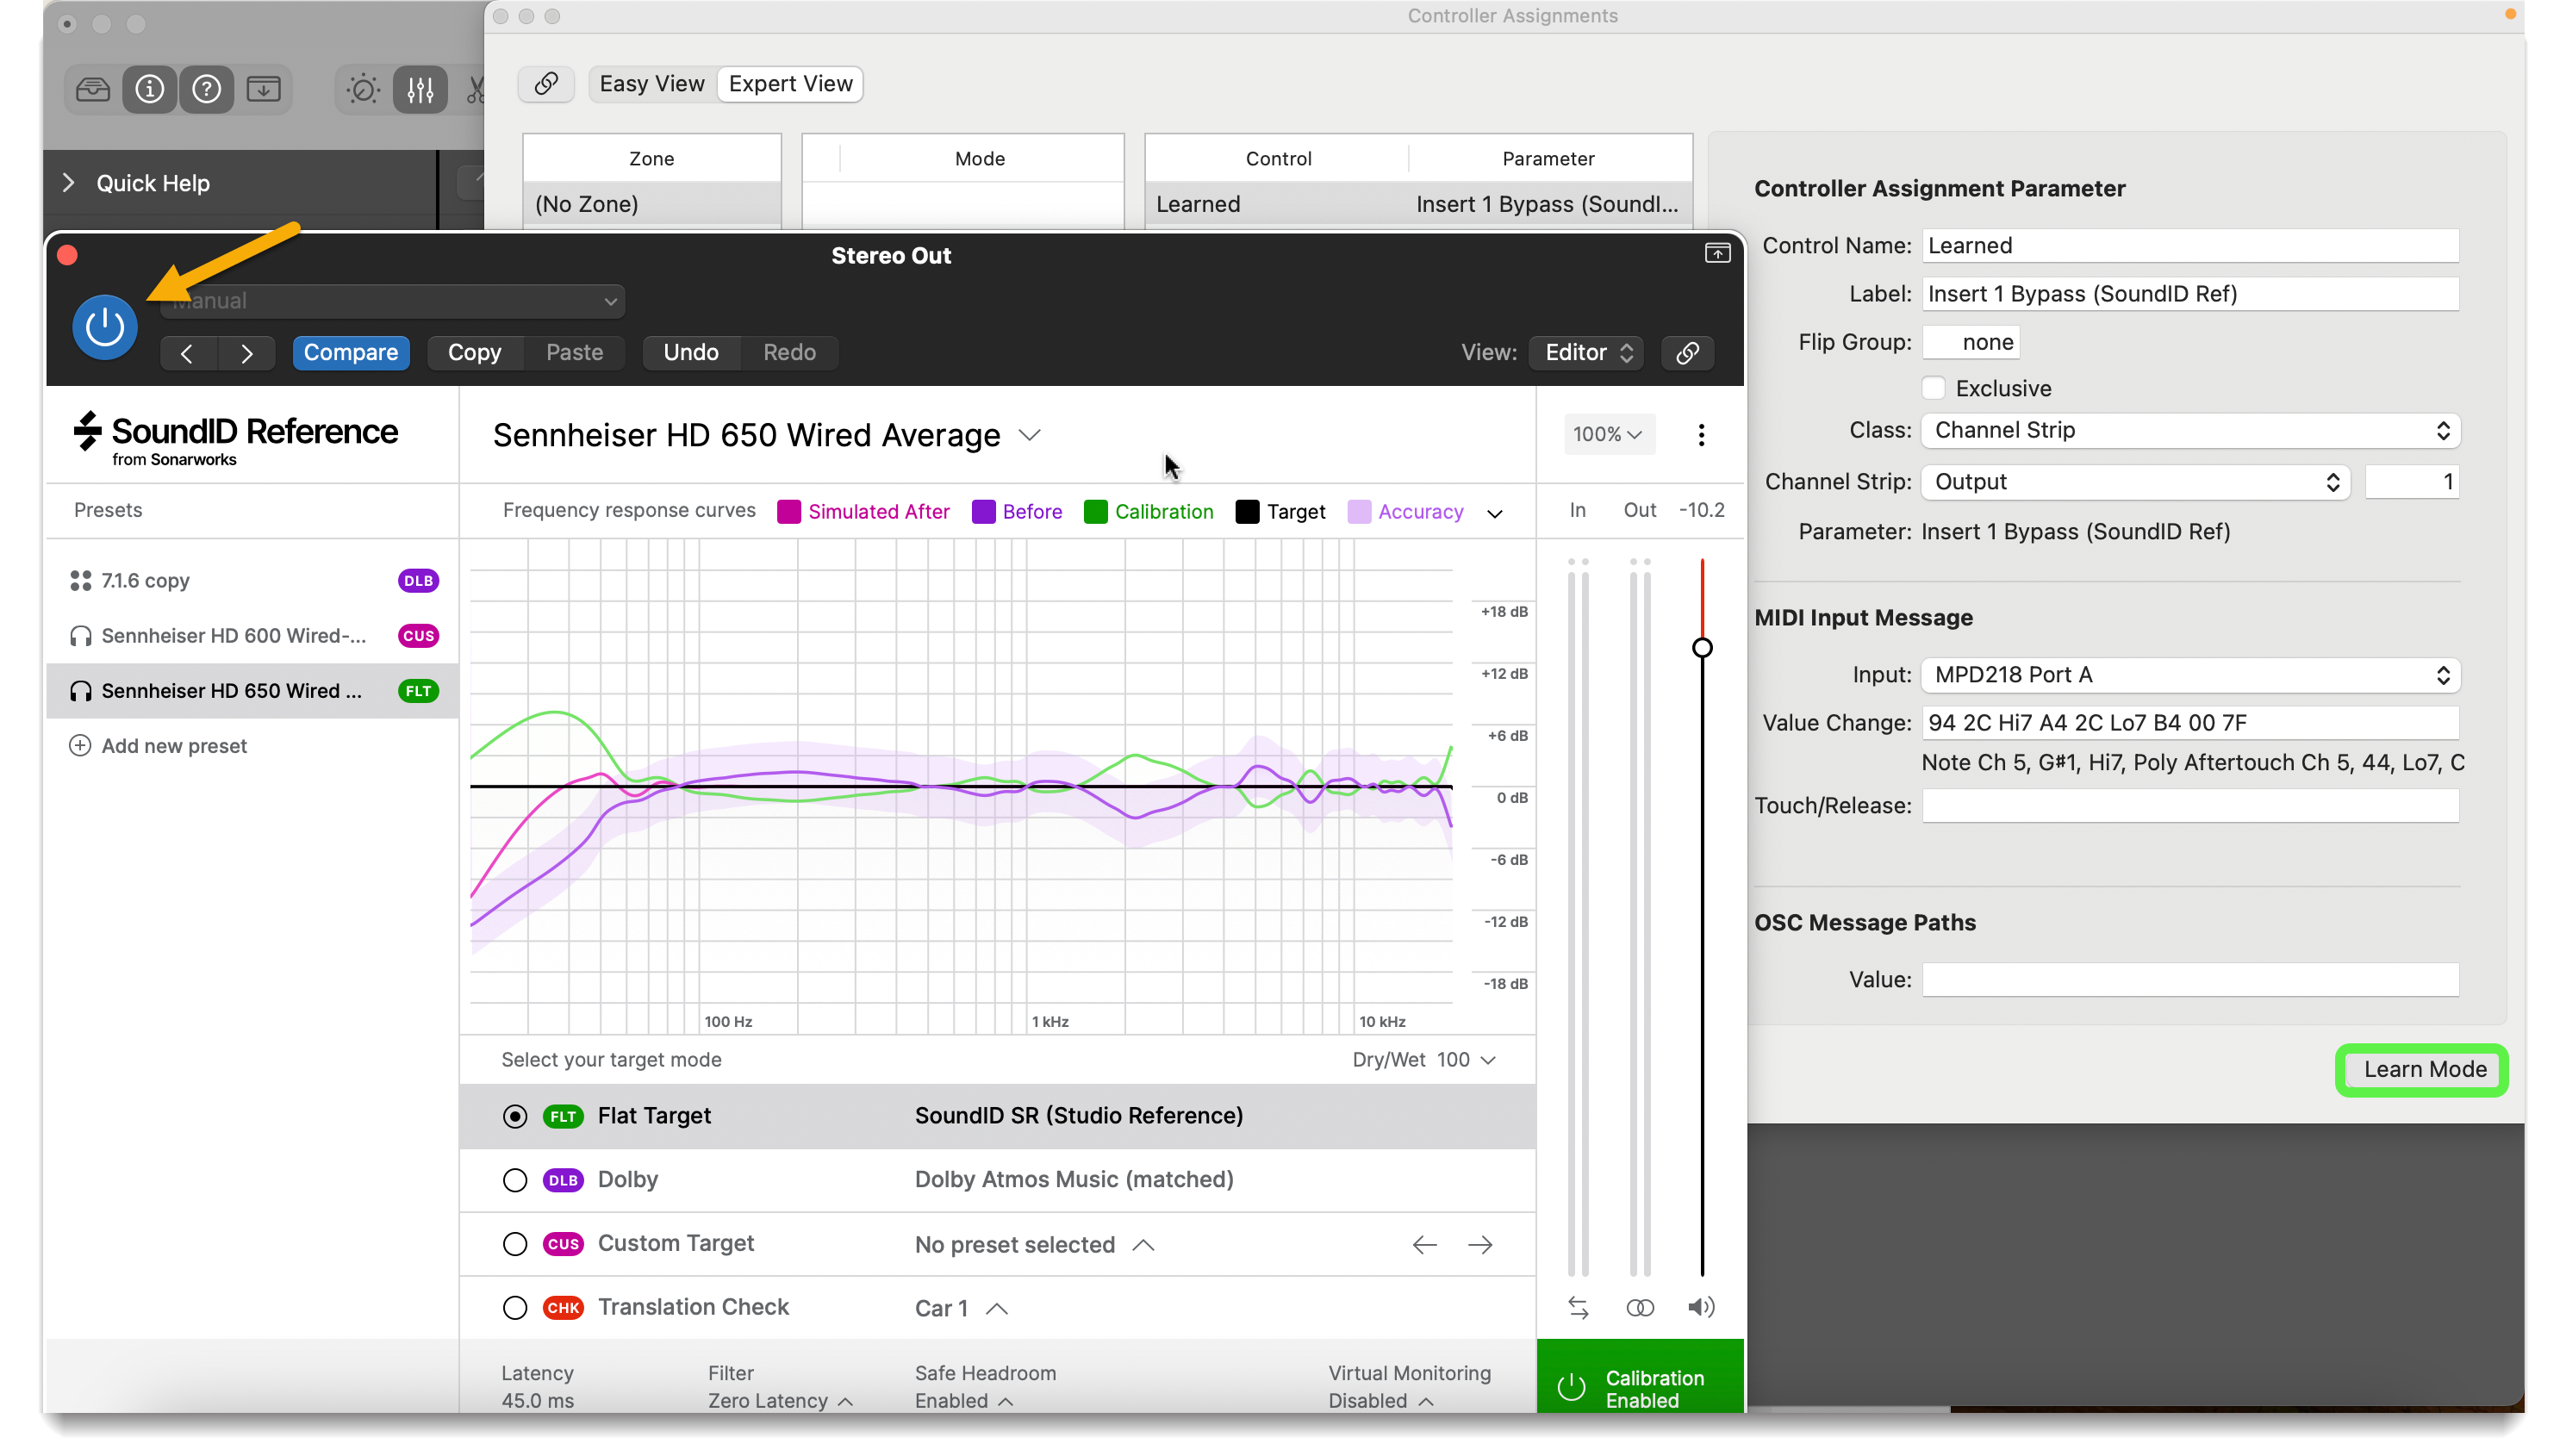Screen dimensions: 2566x1456
Task: Select the Dolby target mode radio button
Action: pos(515,1180)
